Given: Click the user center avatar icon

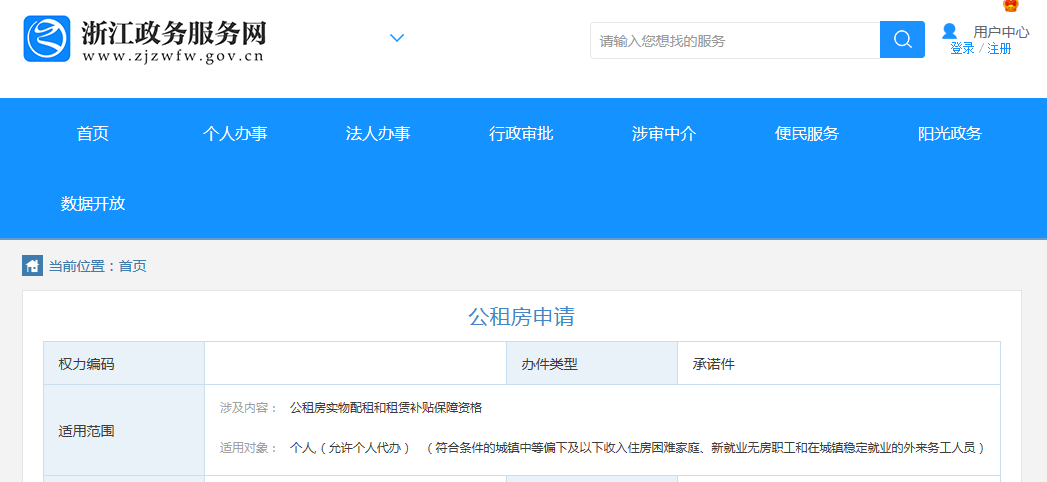Looking at the screenshot, I should pos(949,31).
